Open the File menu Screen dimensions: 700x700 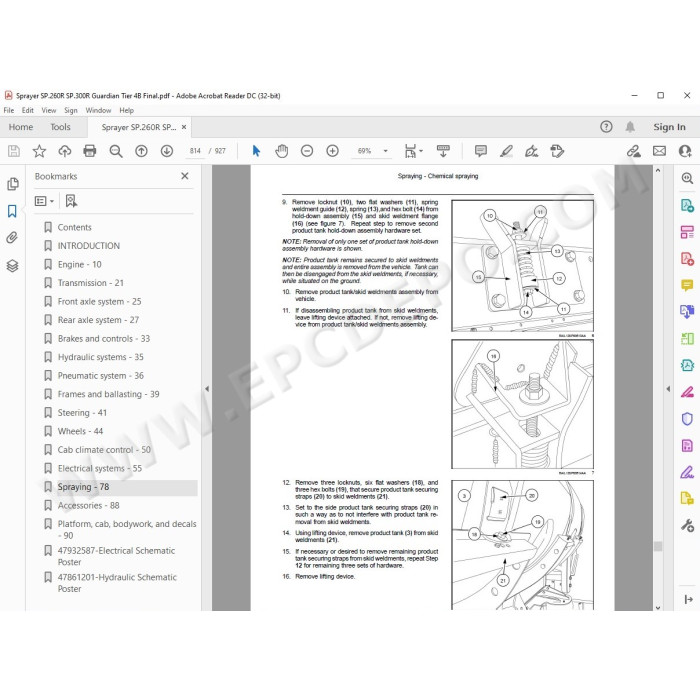[x=9, y=110]
